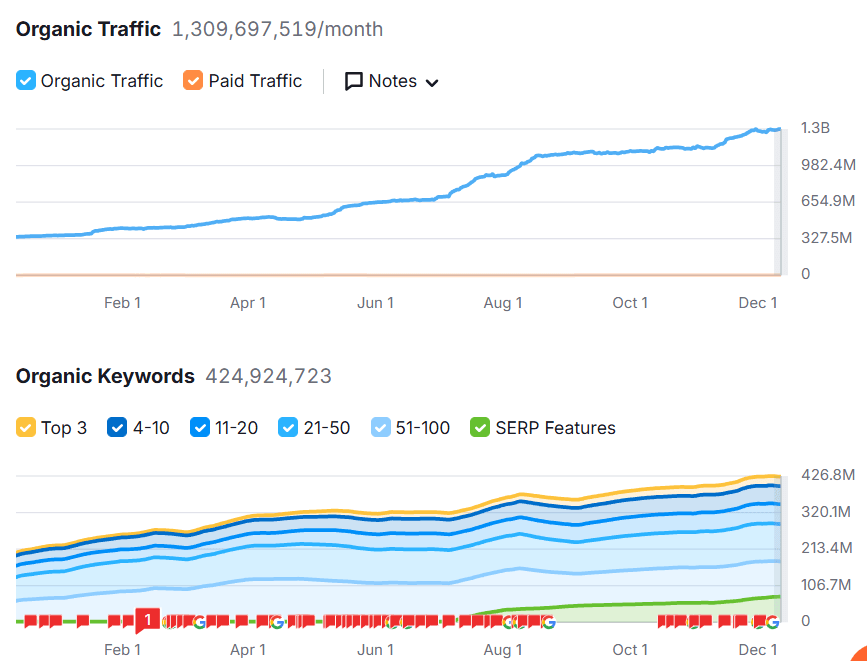
Task: Disable the Organic Traffic checkbox
Action: pos(25,81)
